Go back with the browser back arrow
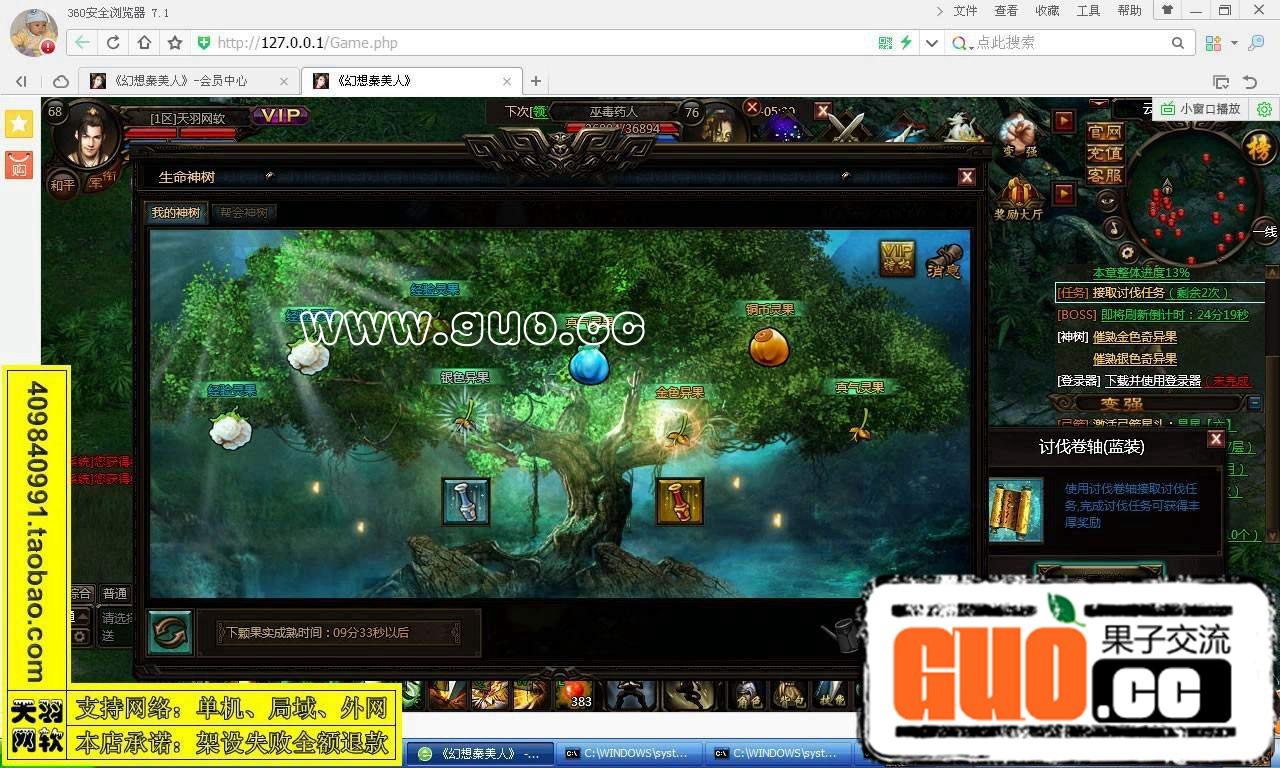Screen dimensions: 1280x768 click(82, 43)
